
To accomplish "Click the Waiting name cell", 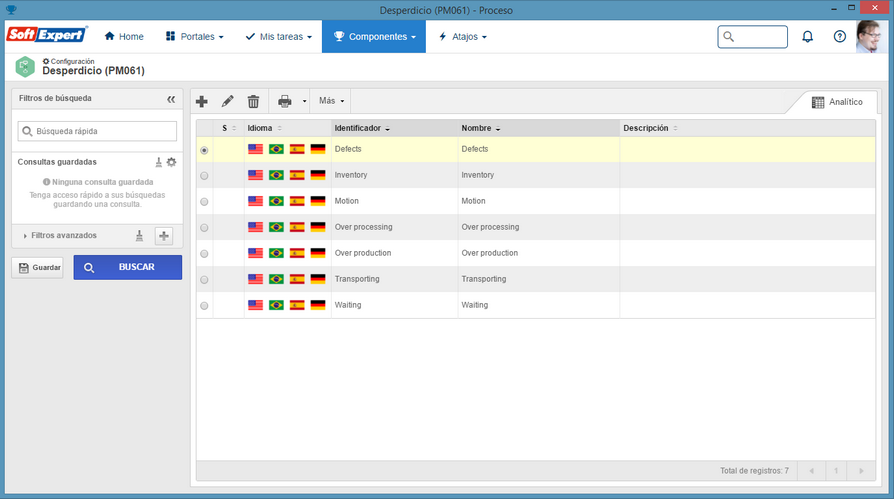I will (x=539, y=305).
